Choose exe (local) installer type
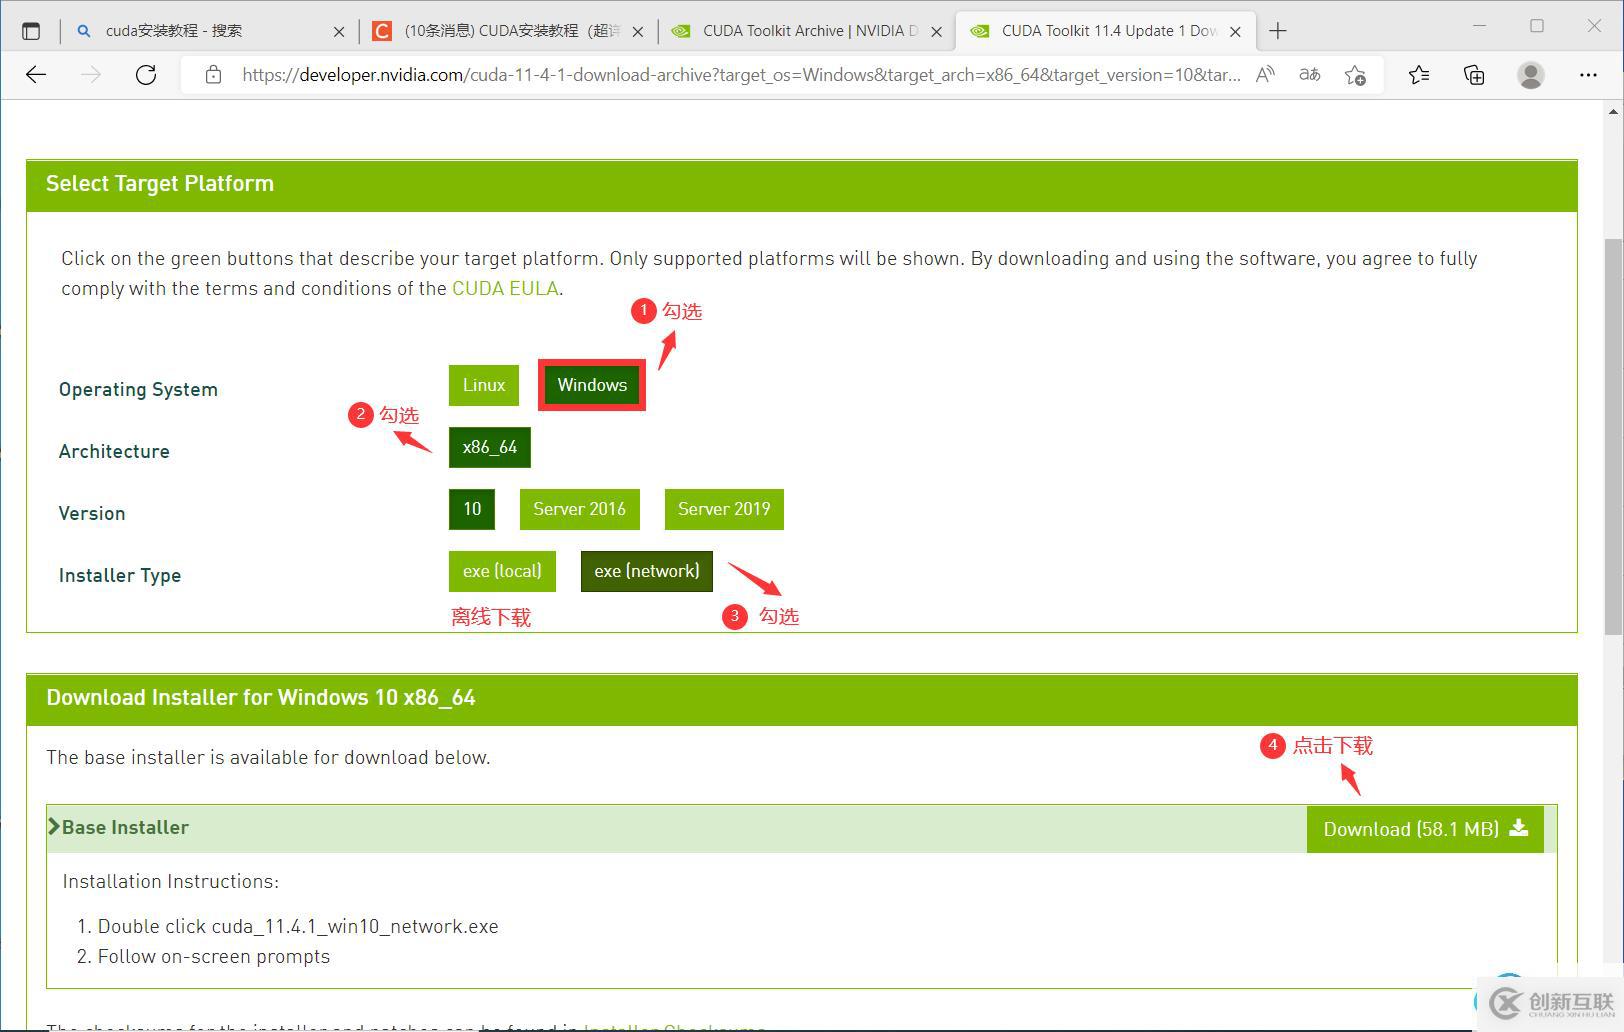This screenshot has height=1032, width=1624. click(x=502, y=572)
